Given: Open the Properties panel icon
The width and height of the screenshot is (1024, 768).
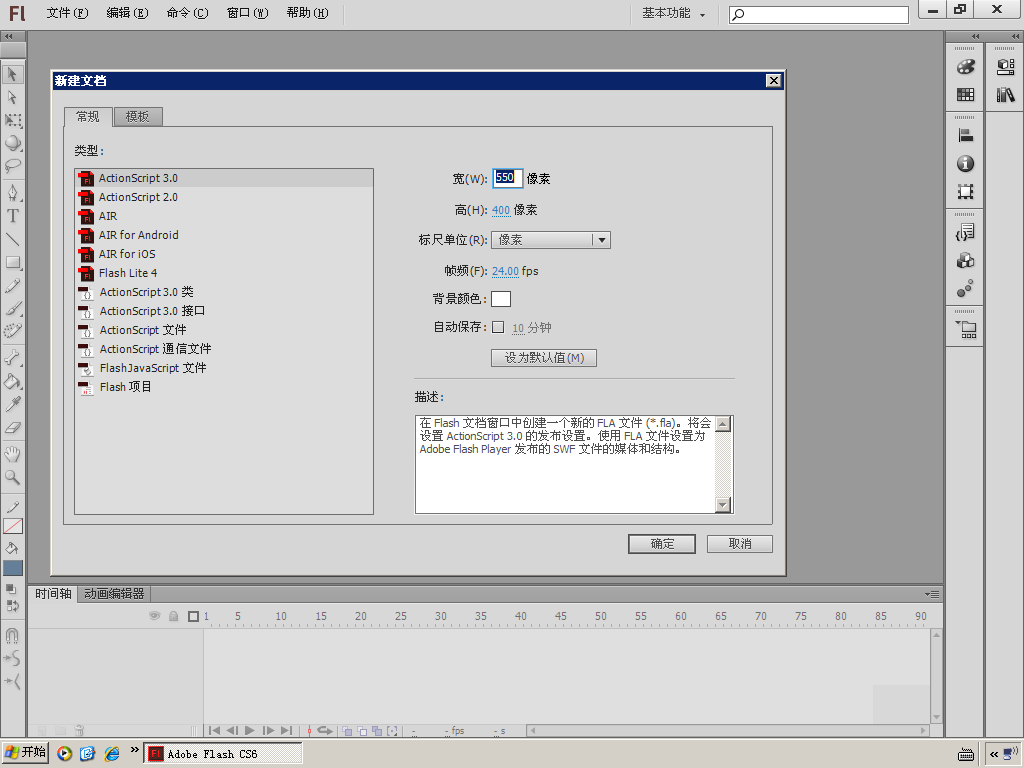Looking at the screenshot, I should point(1005,67).
